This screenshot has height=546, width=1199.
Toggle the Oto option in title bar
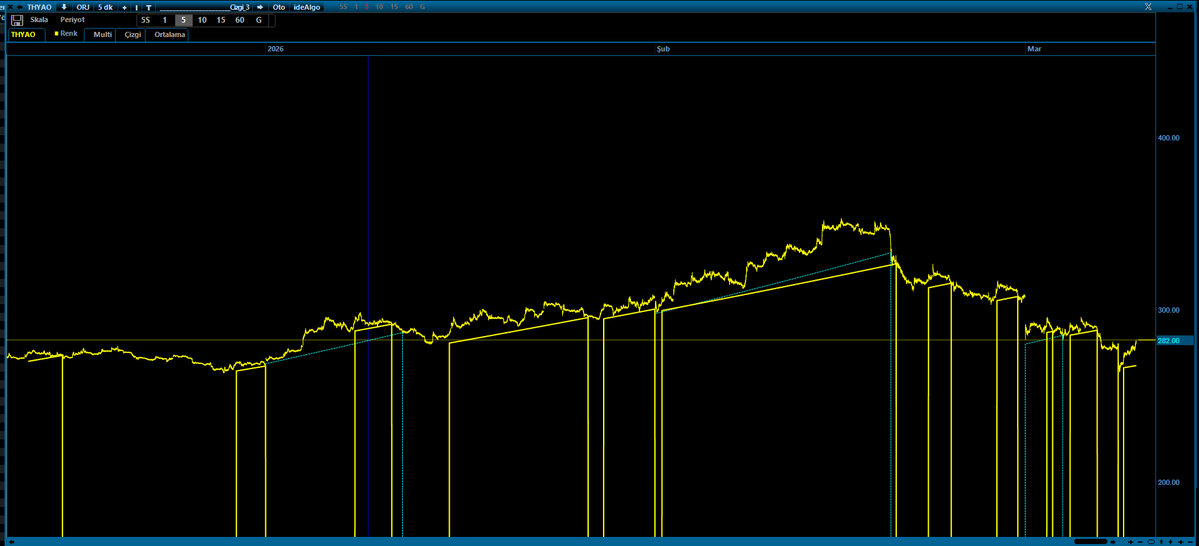coord(279,7)
